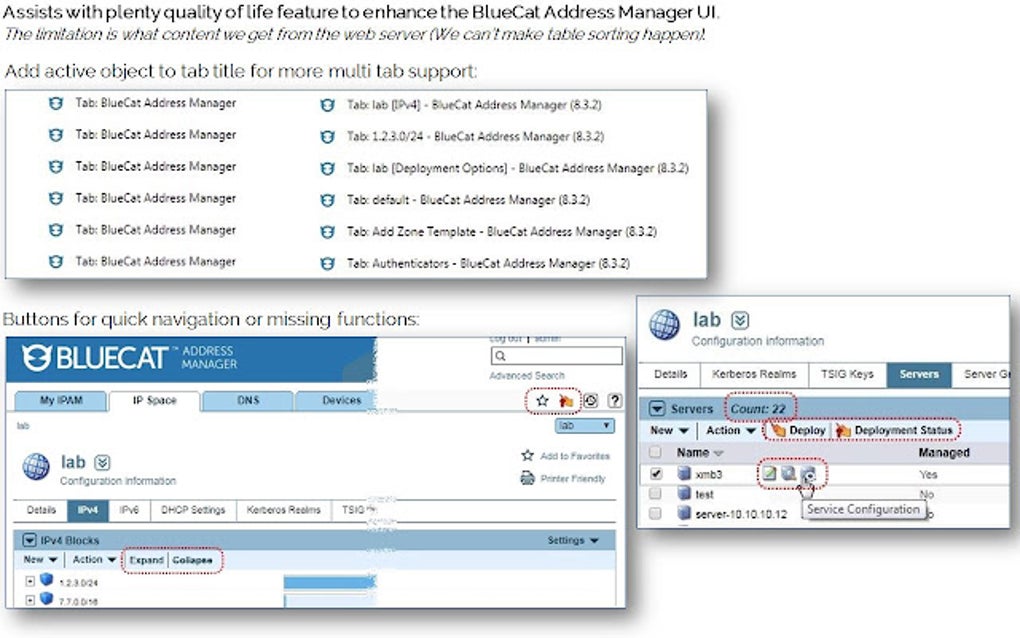Click the Deployment Status button
The height and width of the screenshot is (638, 1020).
(901, 430)
